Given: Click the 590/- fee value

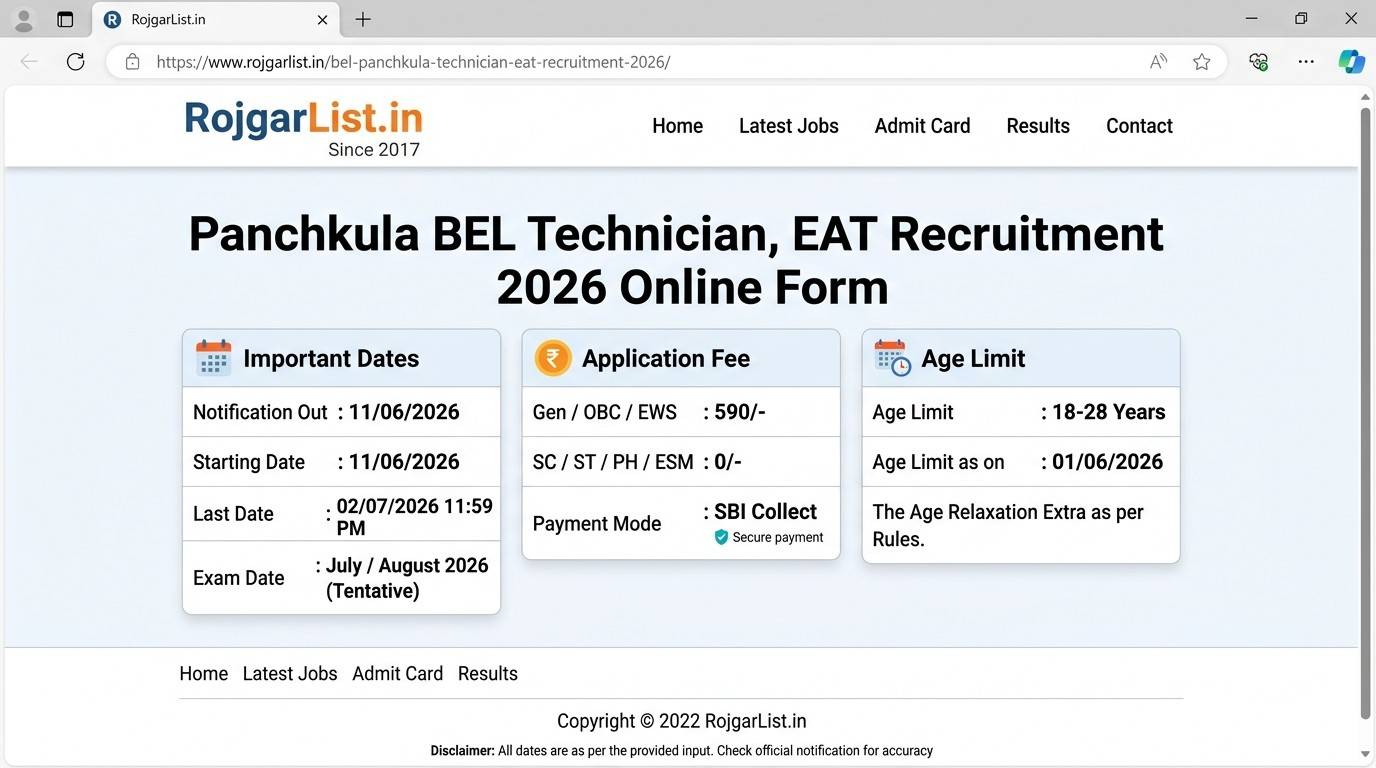Looking at the screenshot, I should tap(740, 412).
